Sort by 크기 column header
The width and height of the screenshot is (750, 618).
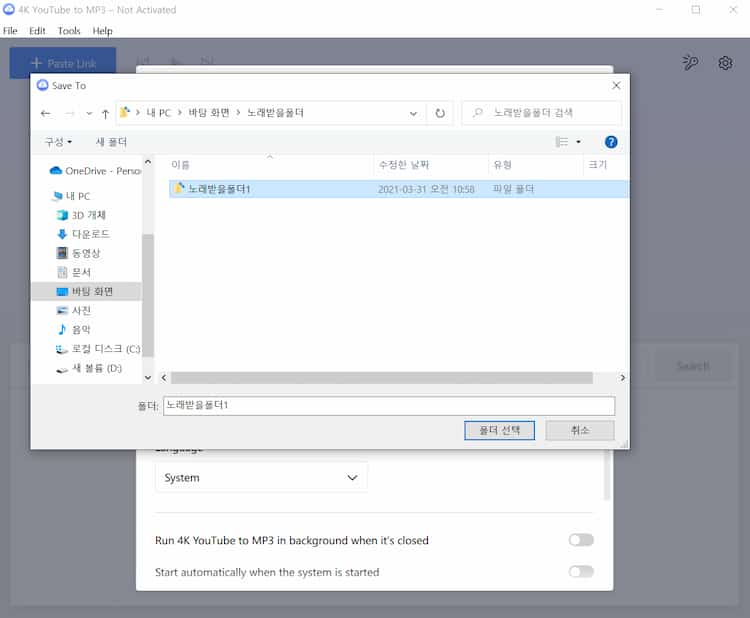pyautogui.click(x=597, y=165)
